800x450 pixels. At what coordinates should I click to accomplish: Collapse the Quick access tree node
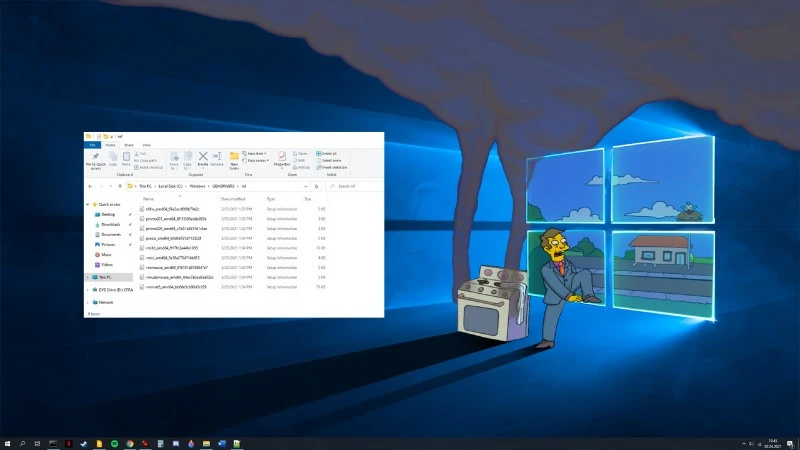[x=87, y=204]
